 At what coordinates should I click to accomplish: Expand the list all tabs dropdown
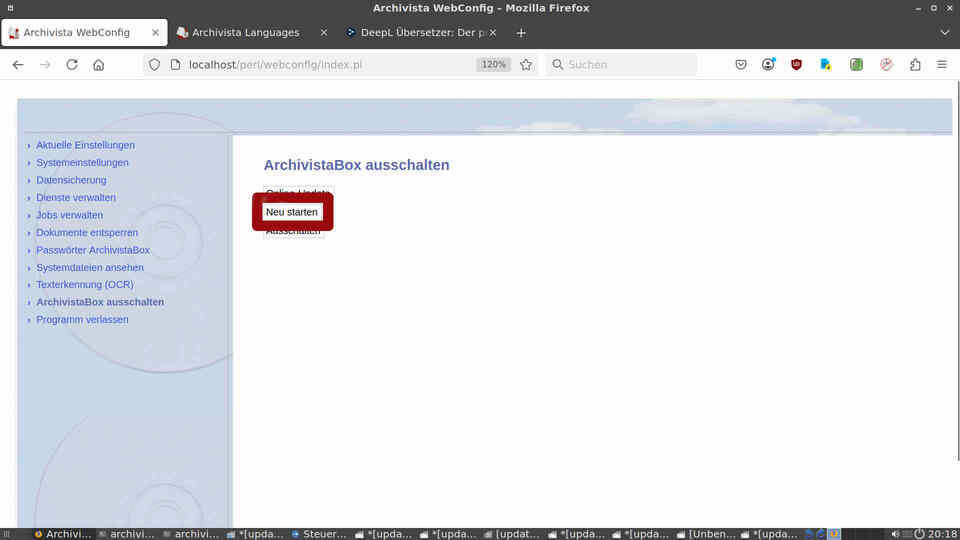945,32
